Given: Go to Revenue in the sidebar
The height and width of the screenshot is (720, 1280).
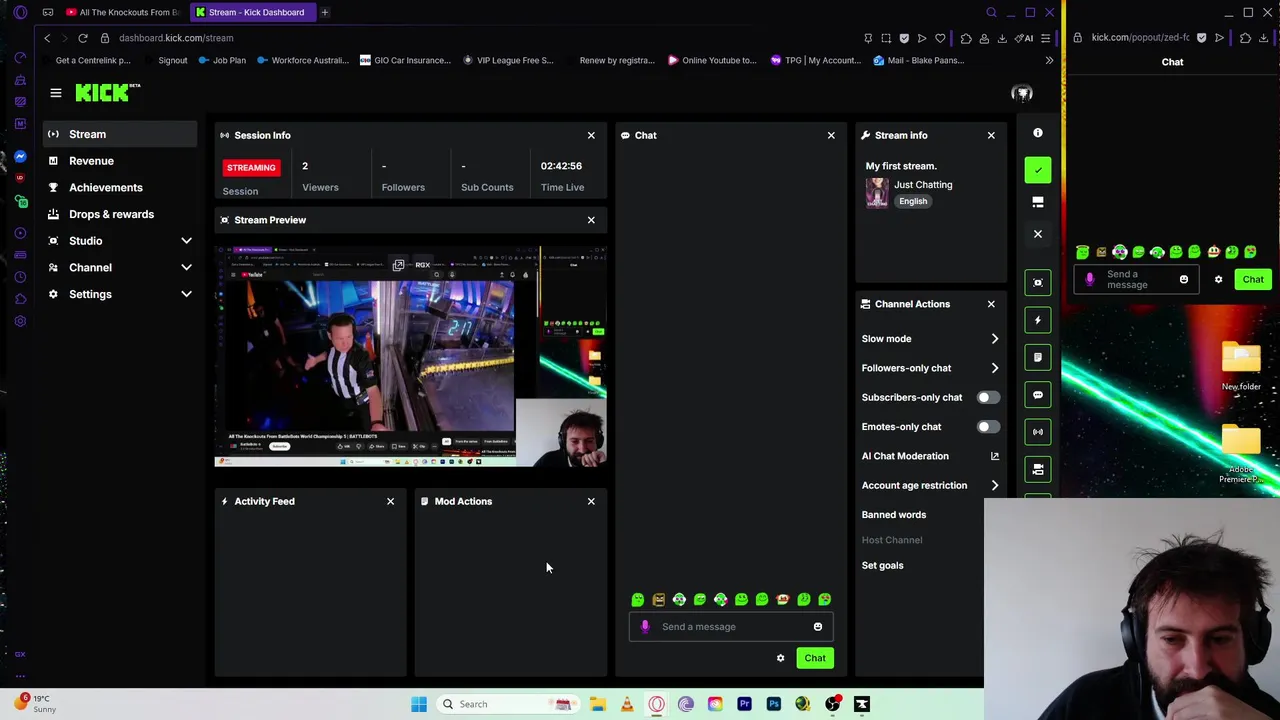Looking at the screenshot, I should pos(120,161).
